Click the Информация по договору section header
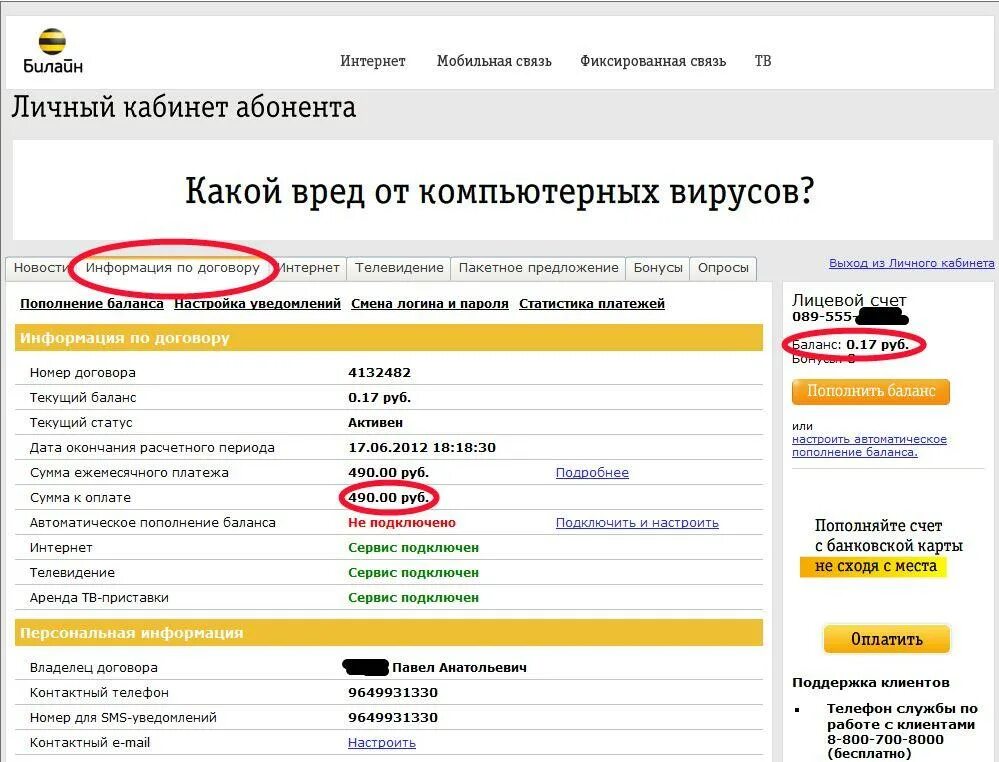Image resolution: width=999 pixels, height=762 pixels. pyautogui.click(x=389, y=338)
